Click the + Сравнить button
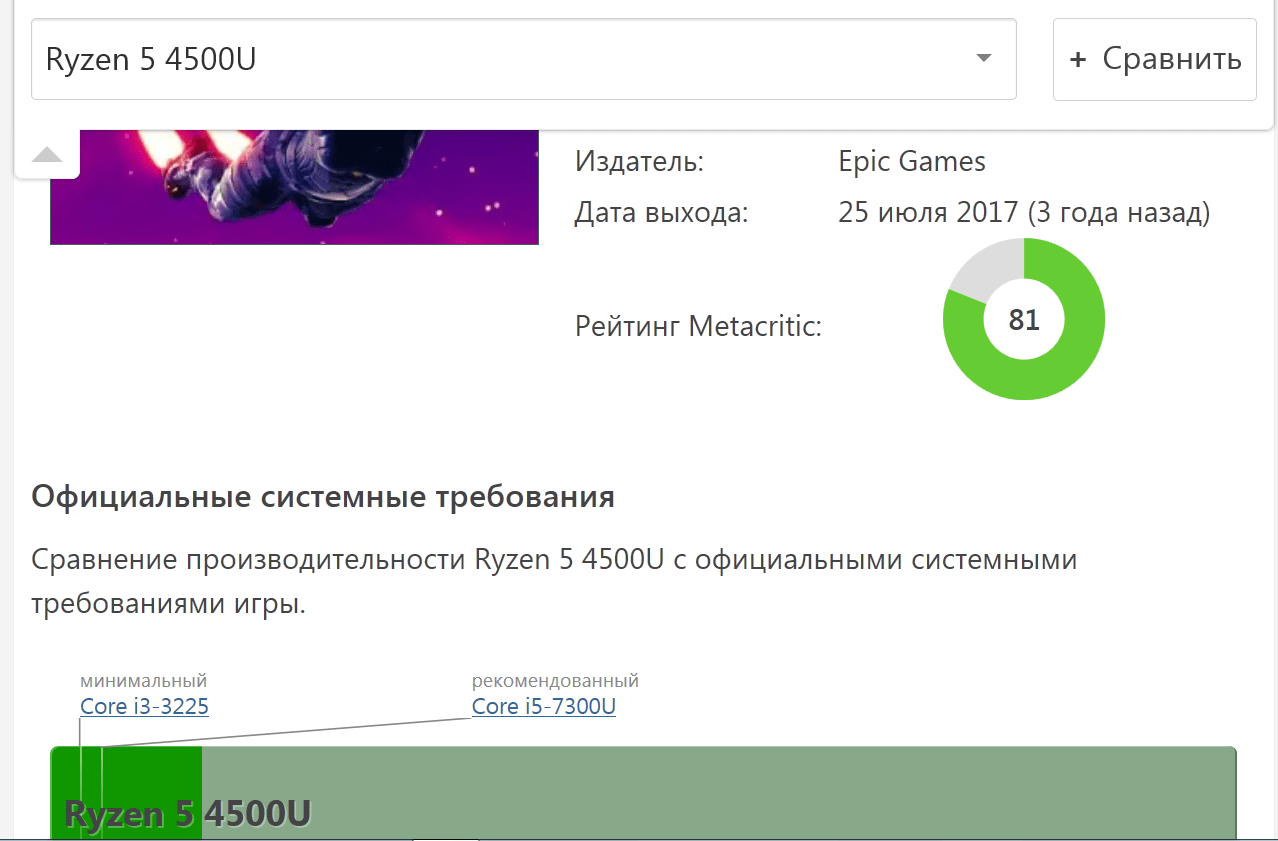The image size is (1278, 841). (x=1155, y=59)
